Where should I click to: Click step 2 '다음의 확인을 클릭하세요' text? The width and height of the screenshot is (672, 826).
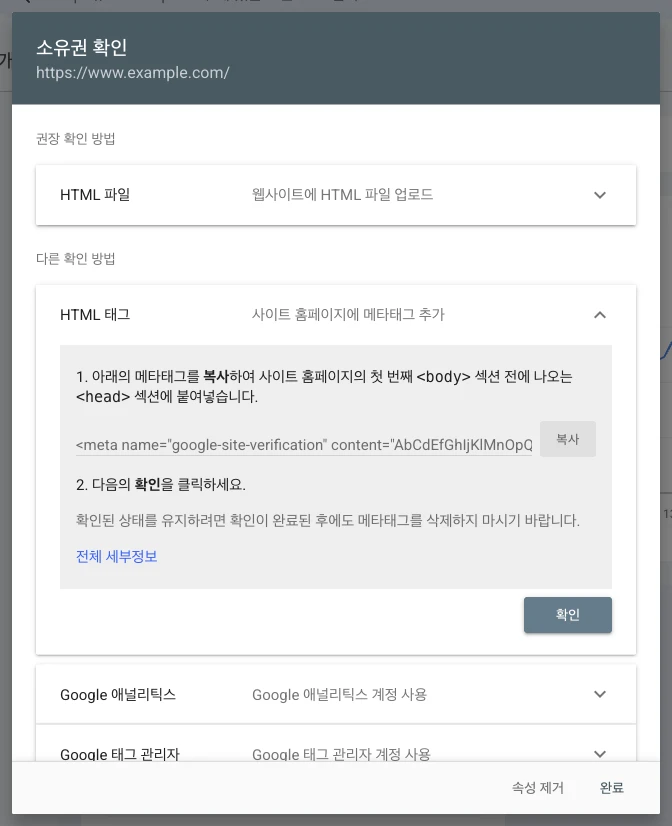(x=161, y=485)
